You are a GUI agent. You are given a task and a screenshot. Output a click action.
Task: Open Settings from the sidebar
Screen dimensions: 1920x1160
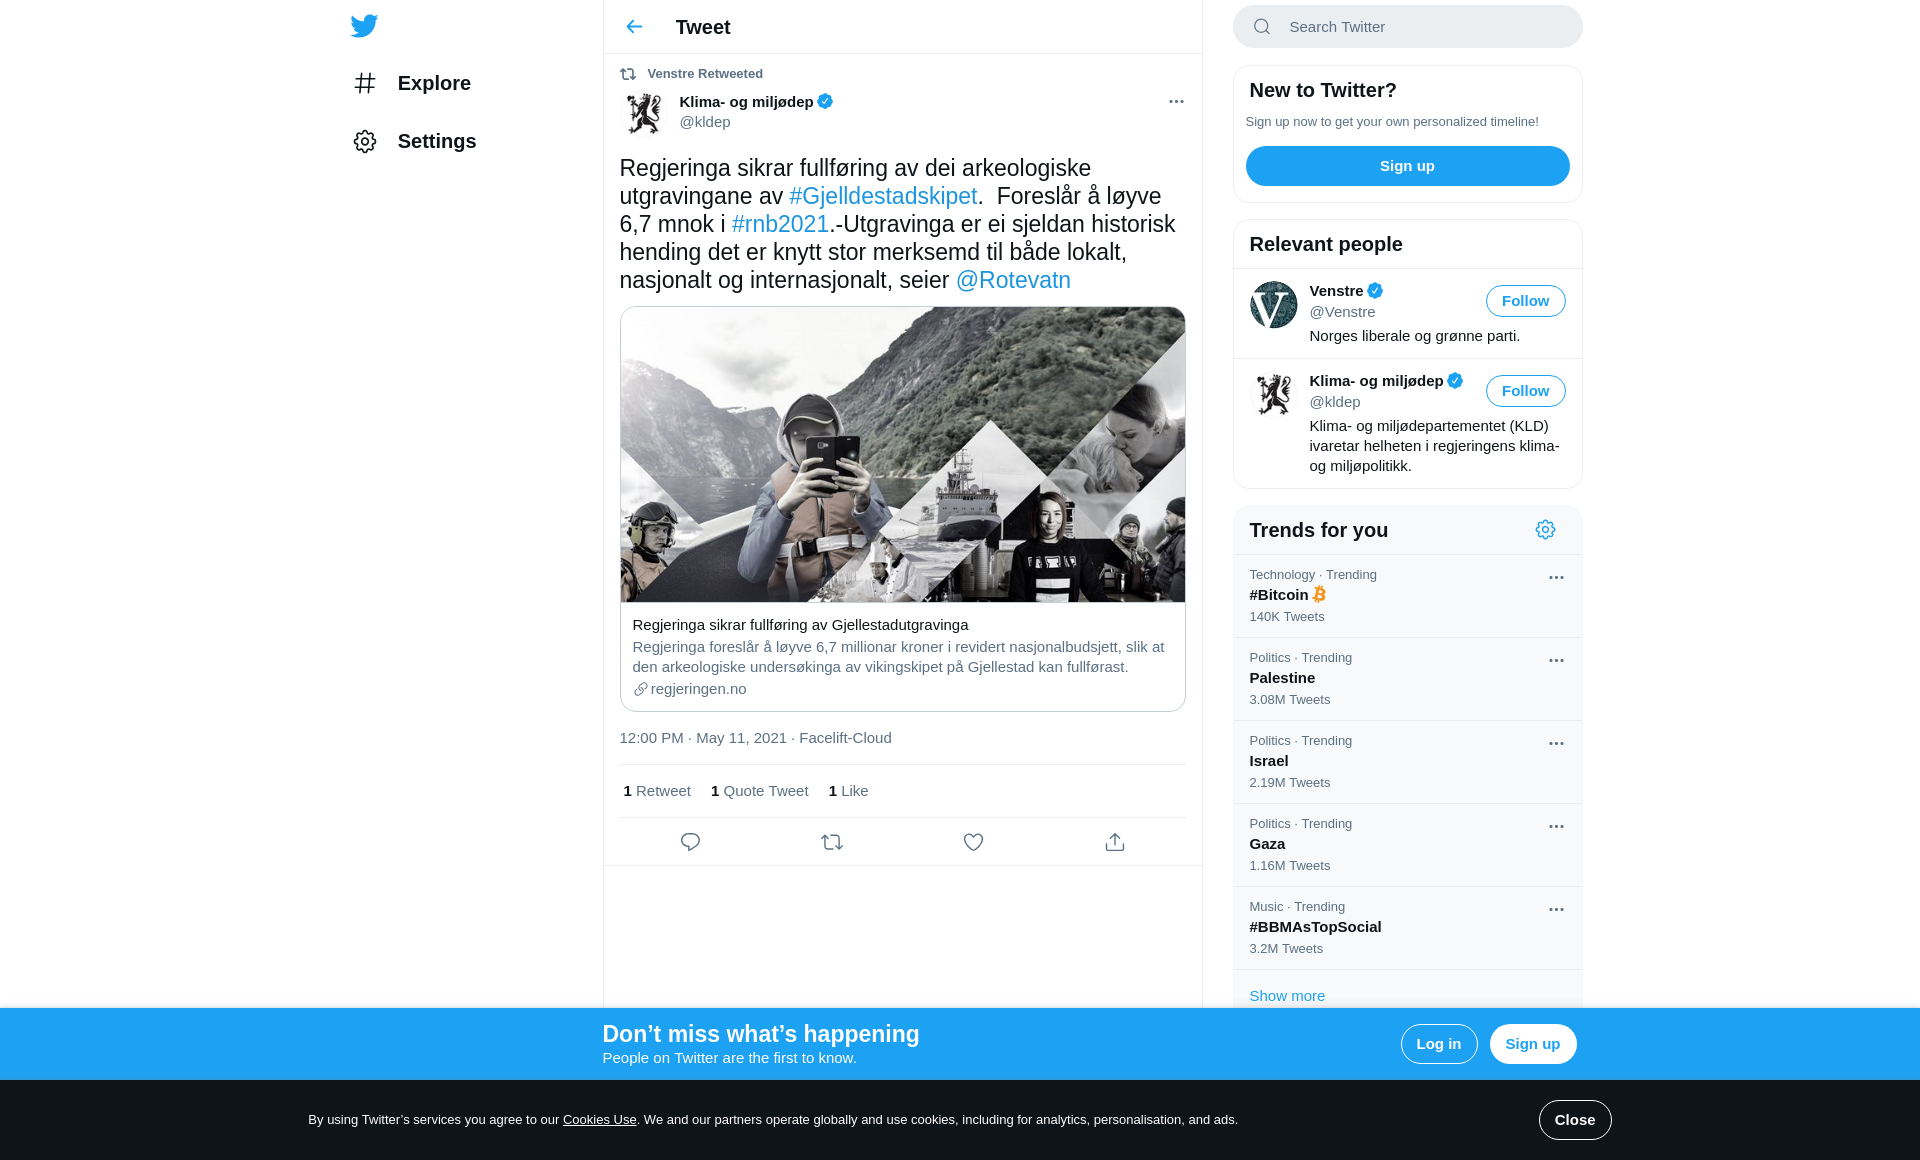pyautogui.click(x=415, y=141)
